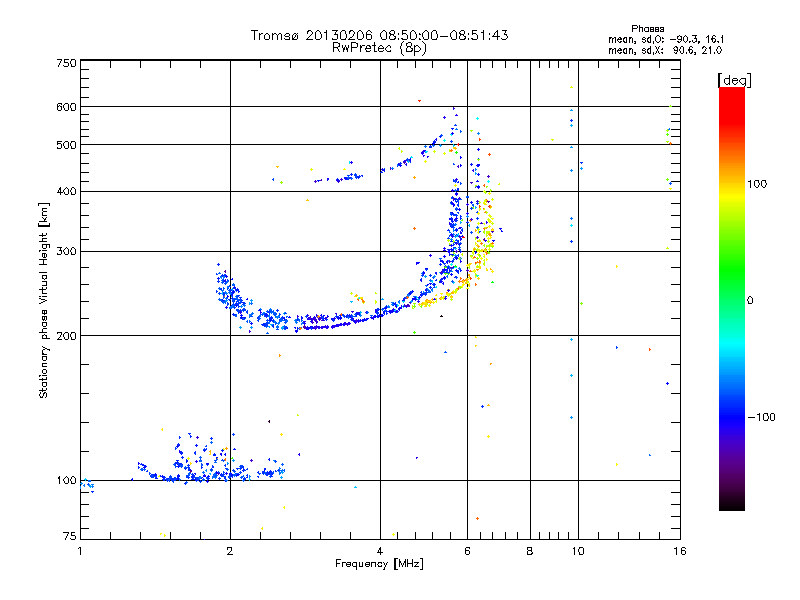Click the x-axis tick label '6'
Screen dimensions: 800x600
tap(467, 551)
